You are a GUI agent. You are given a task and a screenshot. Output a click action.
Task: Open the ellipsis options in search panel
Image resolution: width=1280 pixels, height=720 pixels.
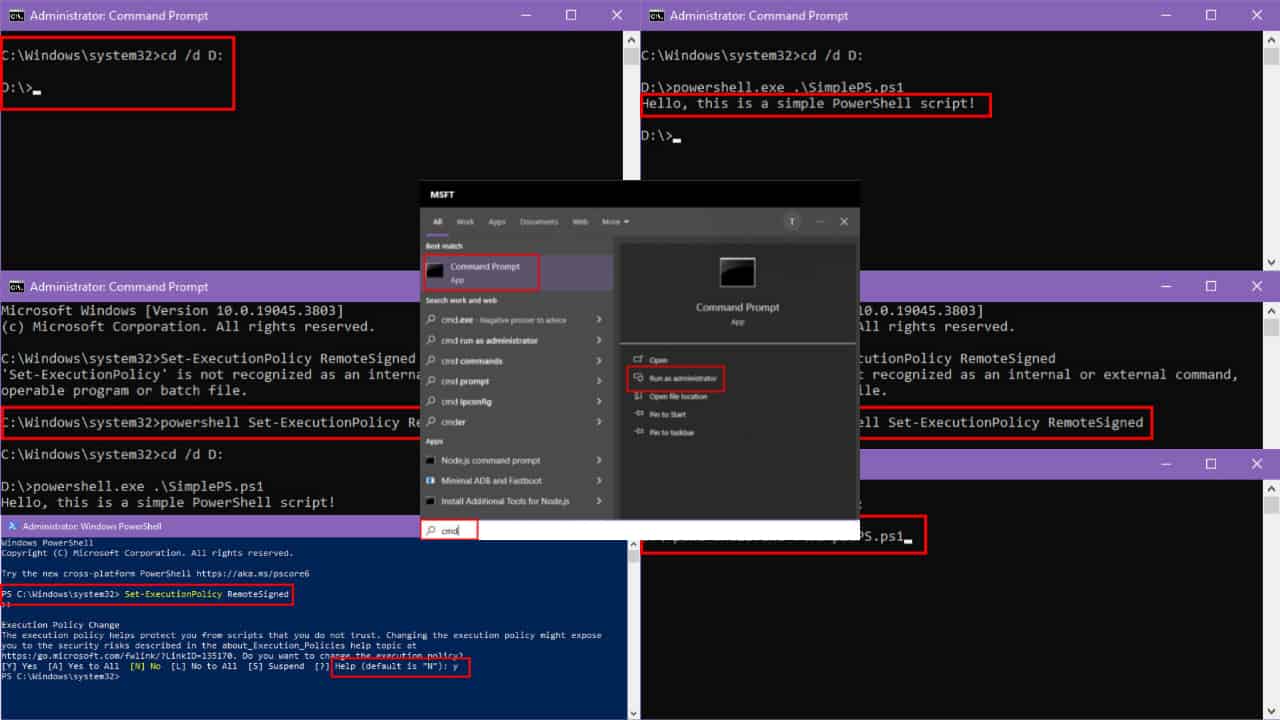[x=820, y=221]
